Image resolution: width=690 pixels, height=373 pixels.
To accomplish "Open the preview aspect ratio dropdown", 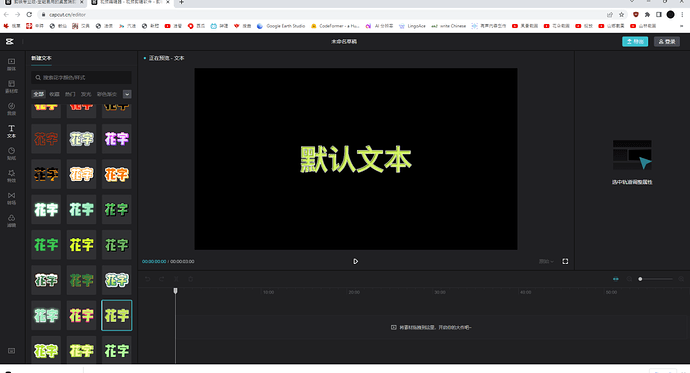I will pyautogui.click(x=546, y=261).
